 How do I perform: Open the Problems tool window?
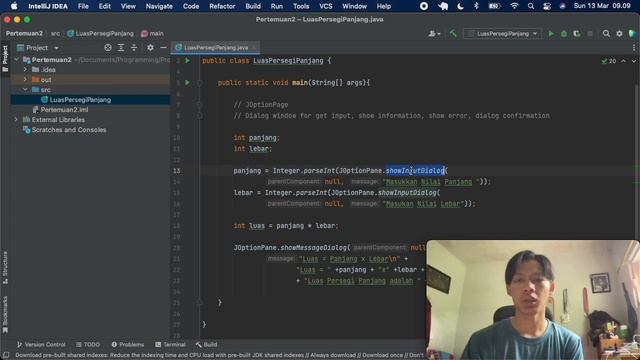coord(127,345)
